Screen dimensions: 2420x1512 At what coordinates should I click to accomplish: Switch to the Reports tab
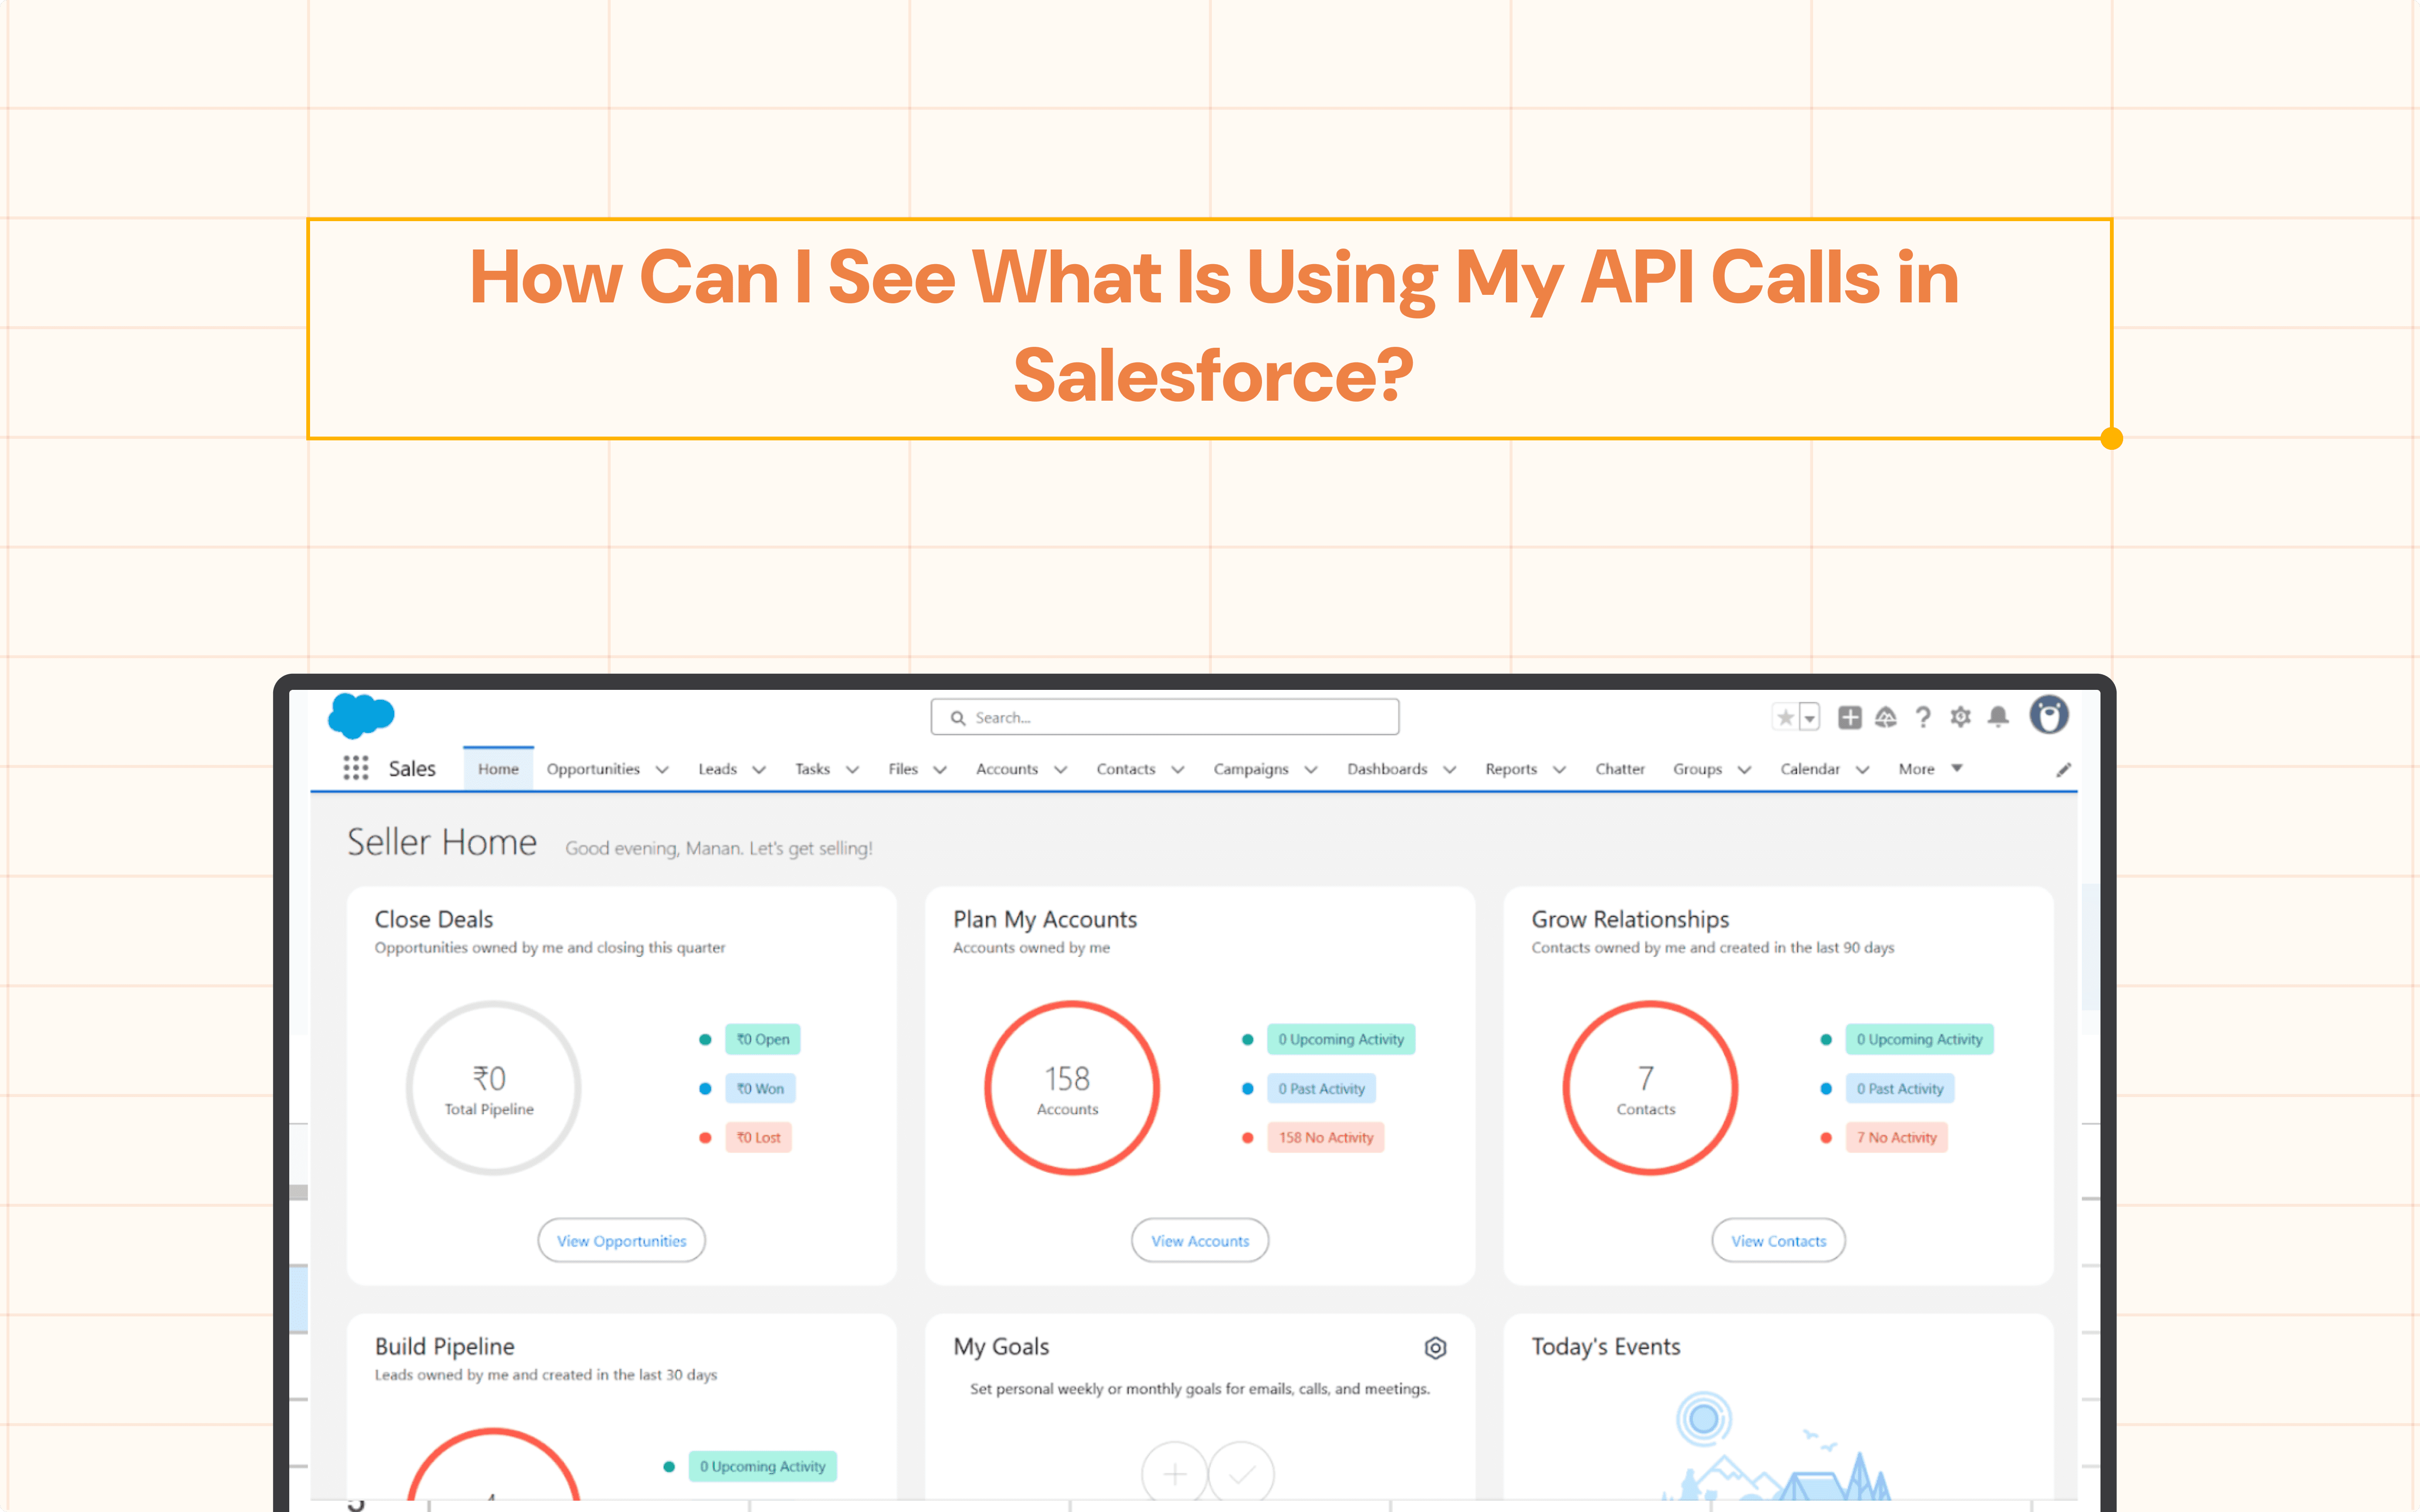[x=1511, y=769]
